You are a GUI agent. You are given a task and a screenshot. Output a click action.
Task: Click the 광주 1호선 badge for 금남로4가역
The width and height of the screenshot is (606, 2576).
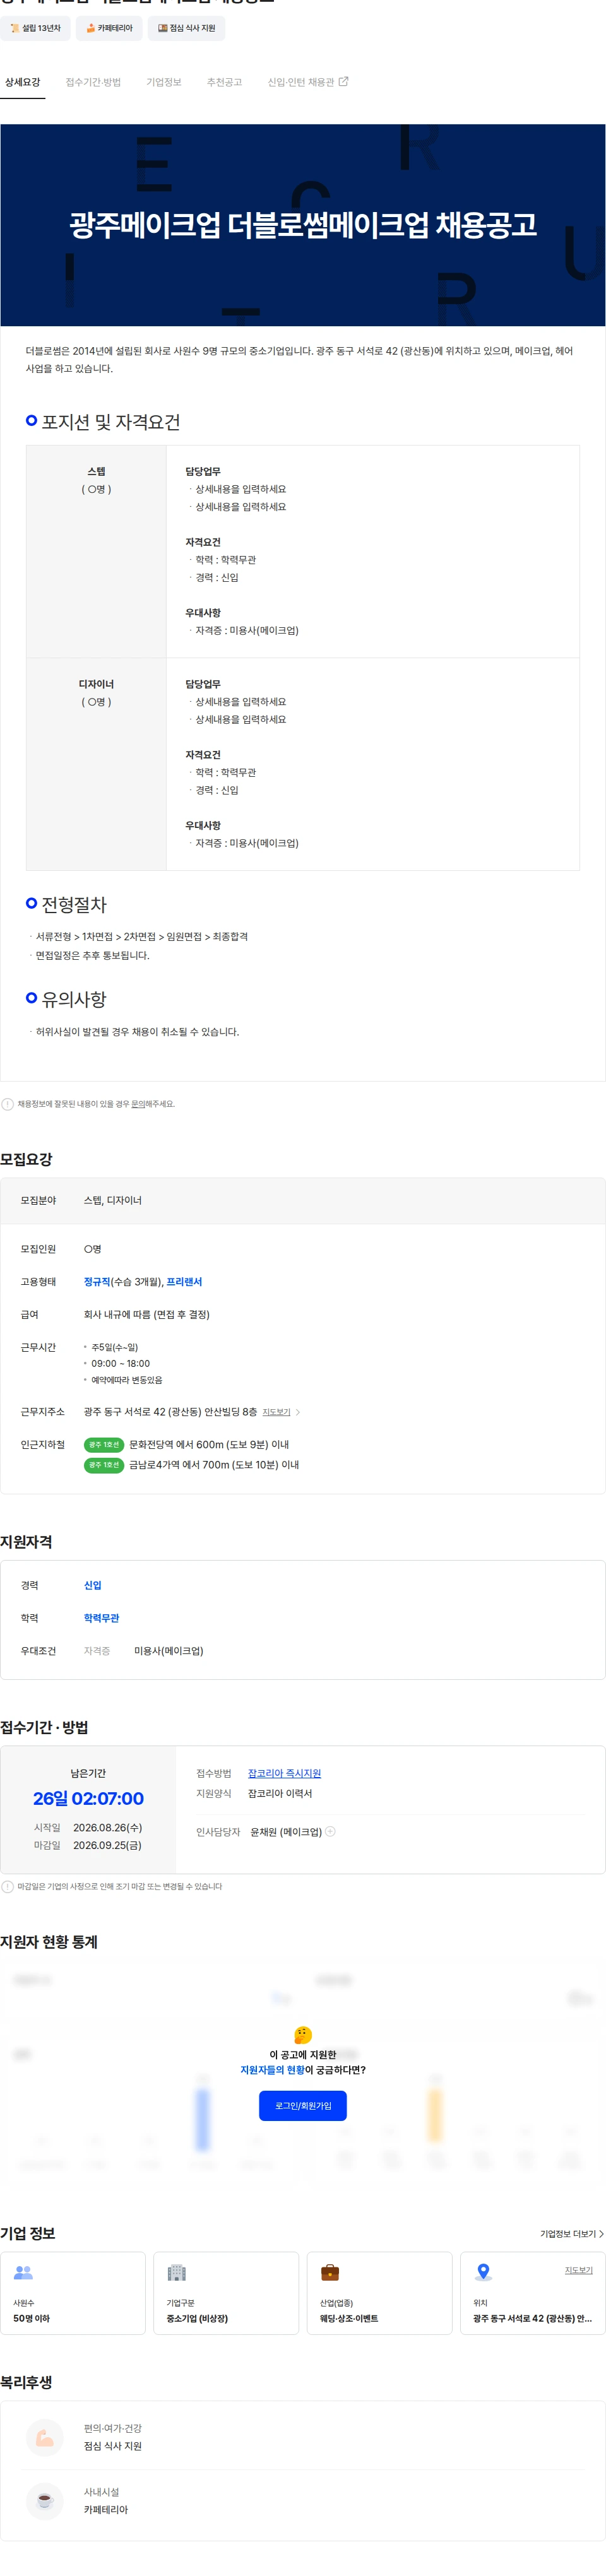pos(103,1465)
